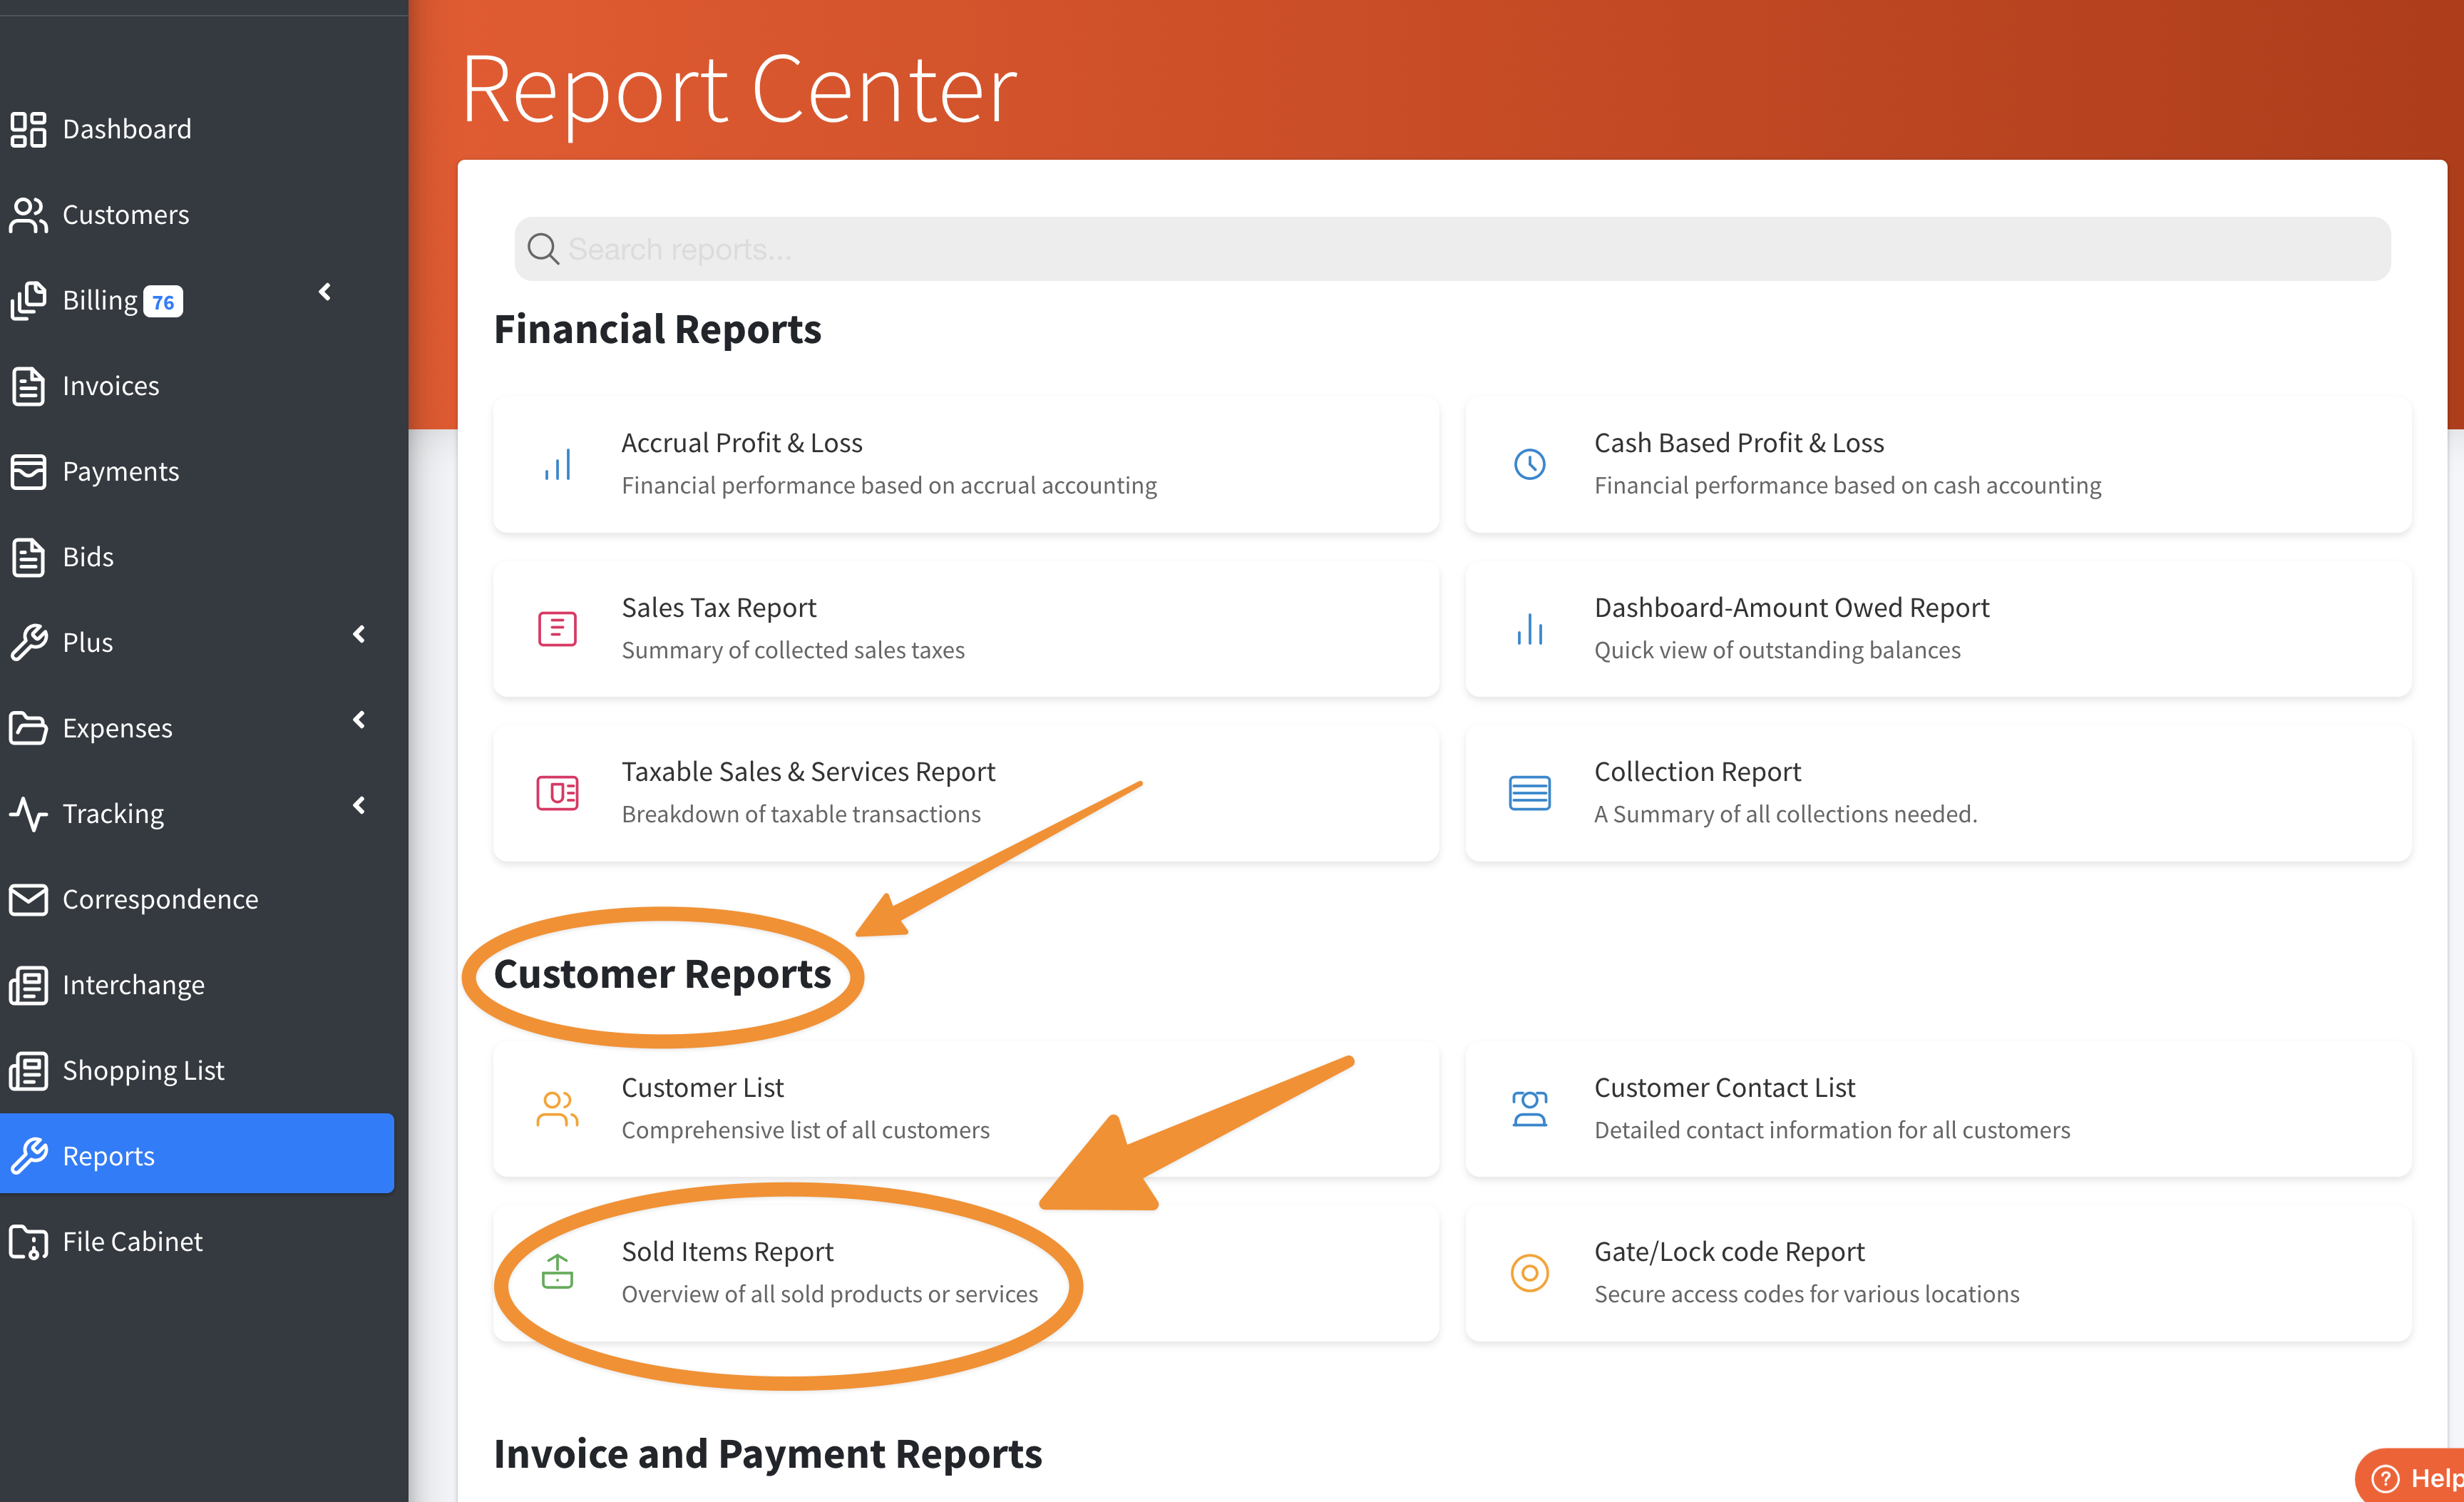Click the Sold Items Report green icon

coord(557,1272)
